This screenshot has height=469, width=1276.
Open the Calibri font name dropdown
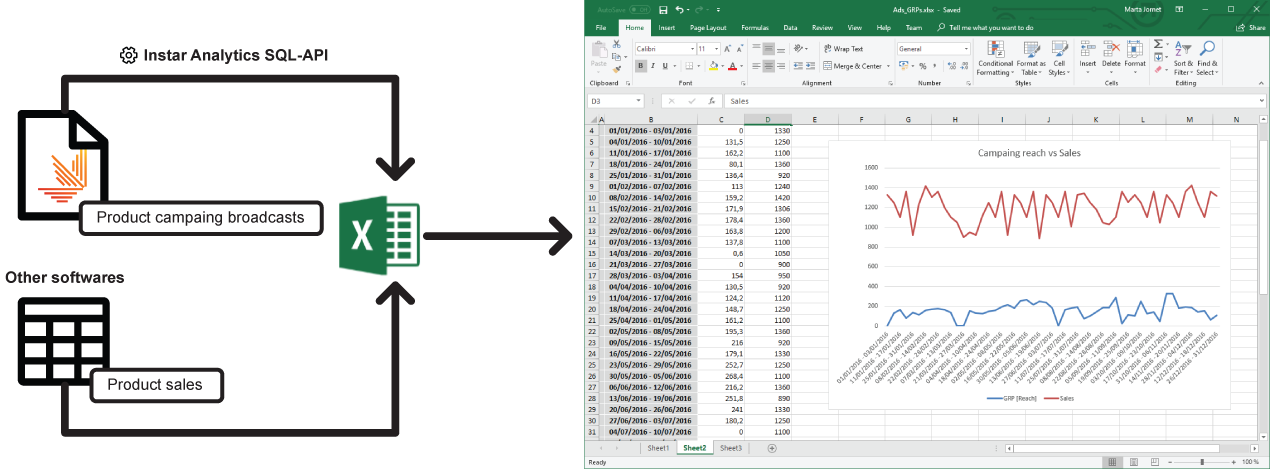692,48
